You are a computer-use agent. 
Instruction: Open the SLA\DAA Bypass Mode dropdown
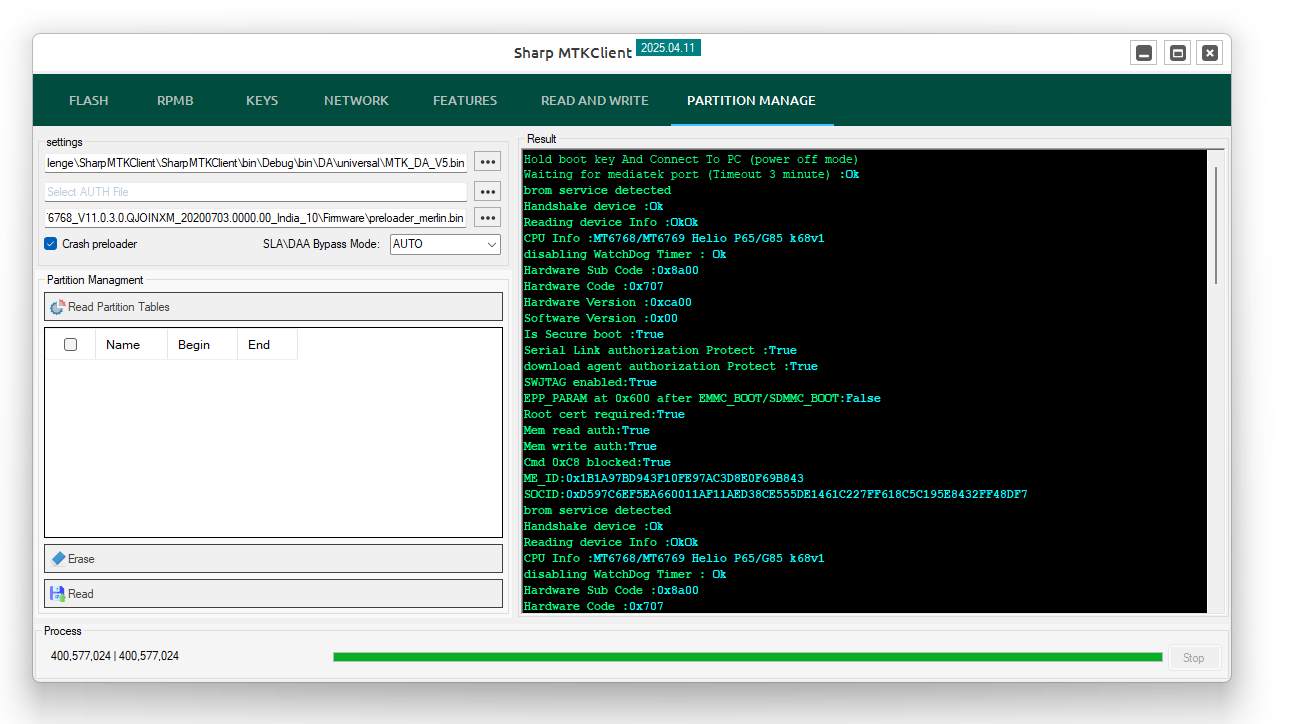pyautogui.click(x=445, y=244)
